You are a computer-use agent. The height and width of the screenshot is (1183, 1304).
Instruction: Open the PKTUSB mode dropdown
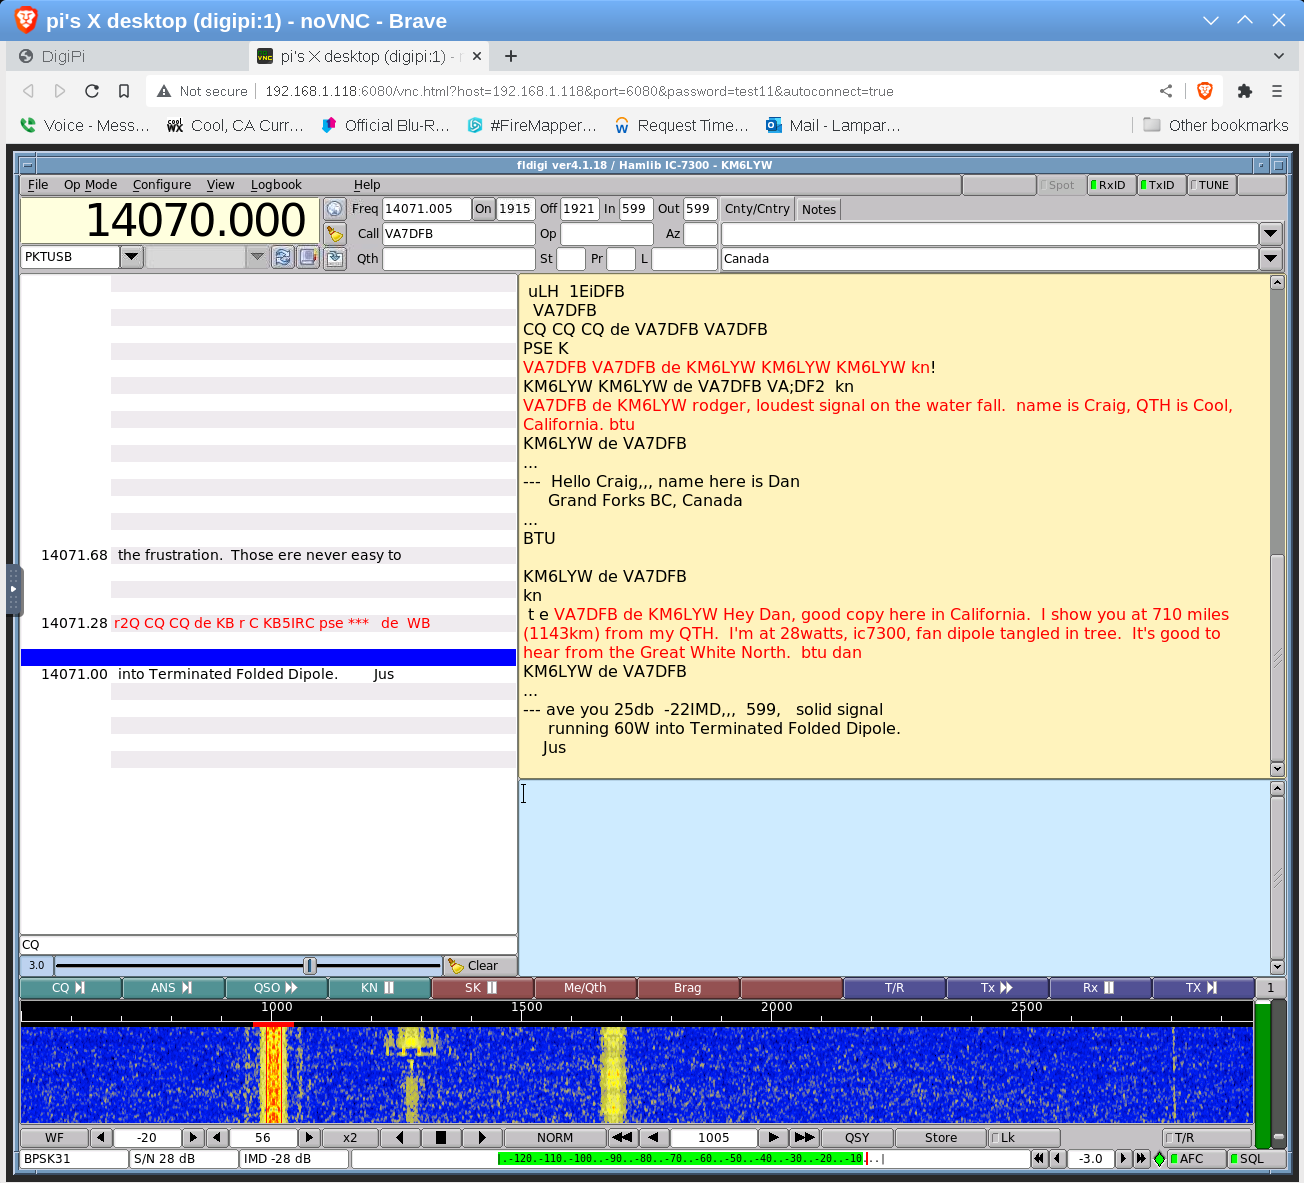click(x=131, y=257)
